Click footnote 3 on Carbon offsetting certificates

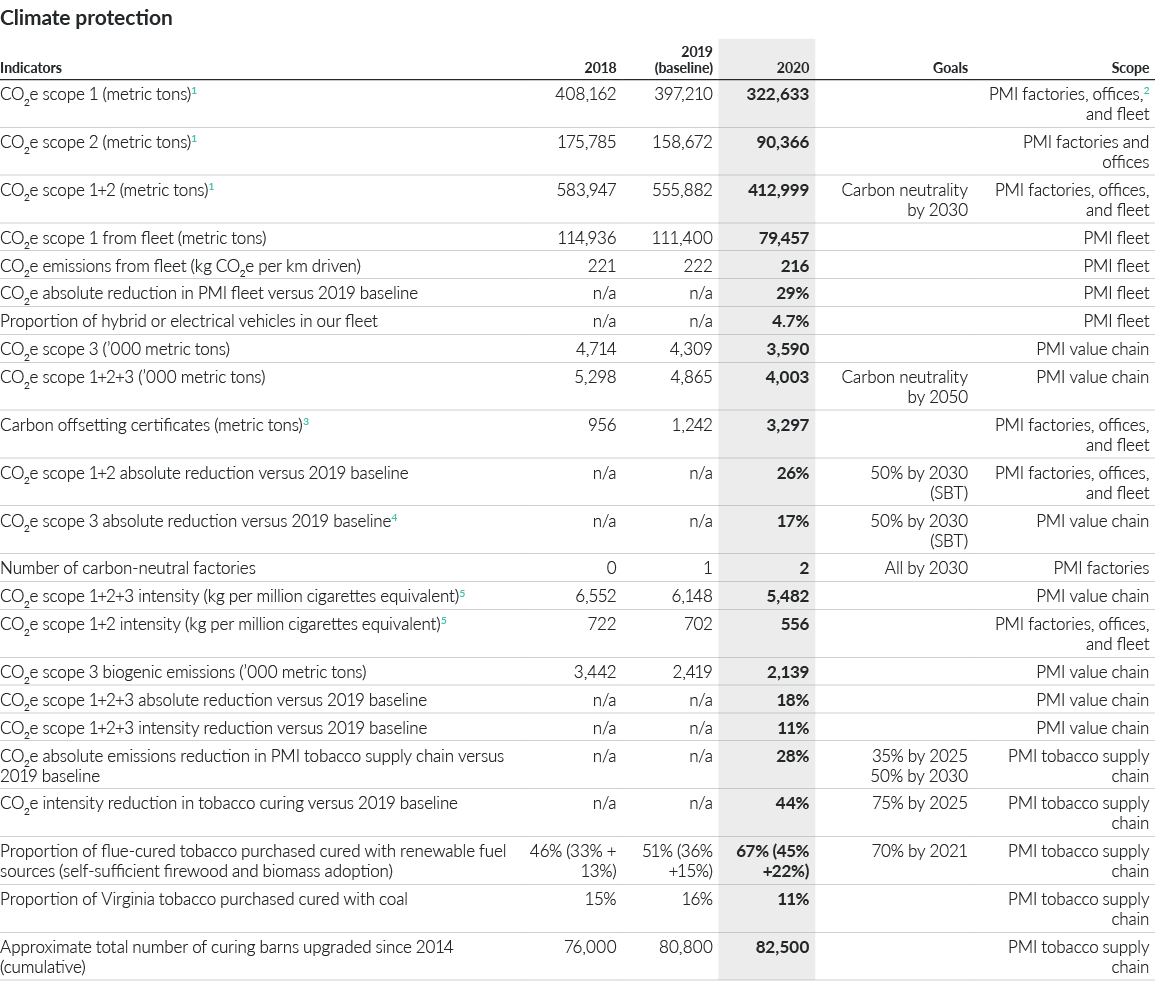coord(306,419)
